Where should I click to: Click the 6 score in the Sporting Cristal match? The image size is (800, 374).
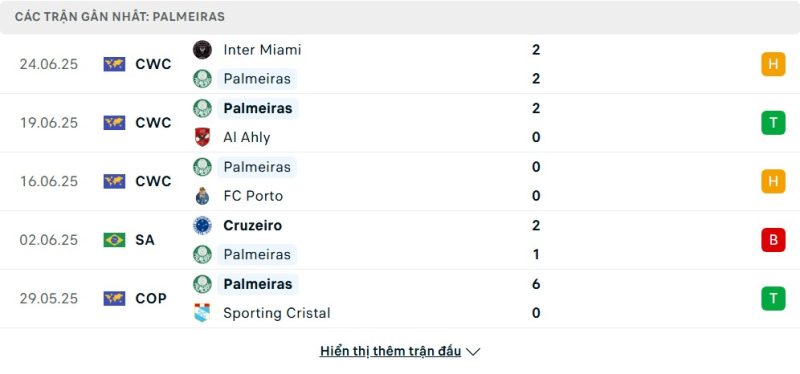(536, 284)
